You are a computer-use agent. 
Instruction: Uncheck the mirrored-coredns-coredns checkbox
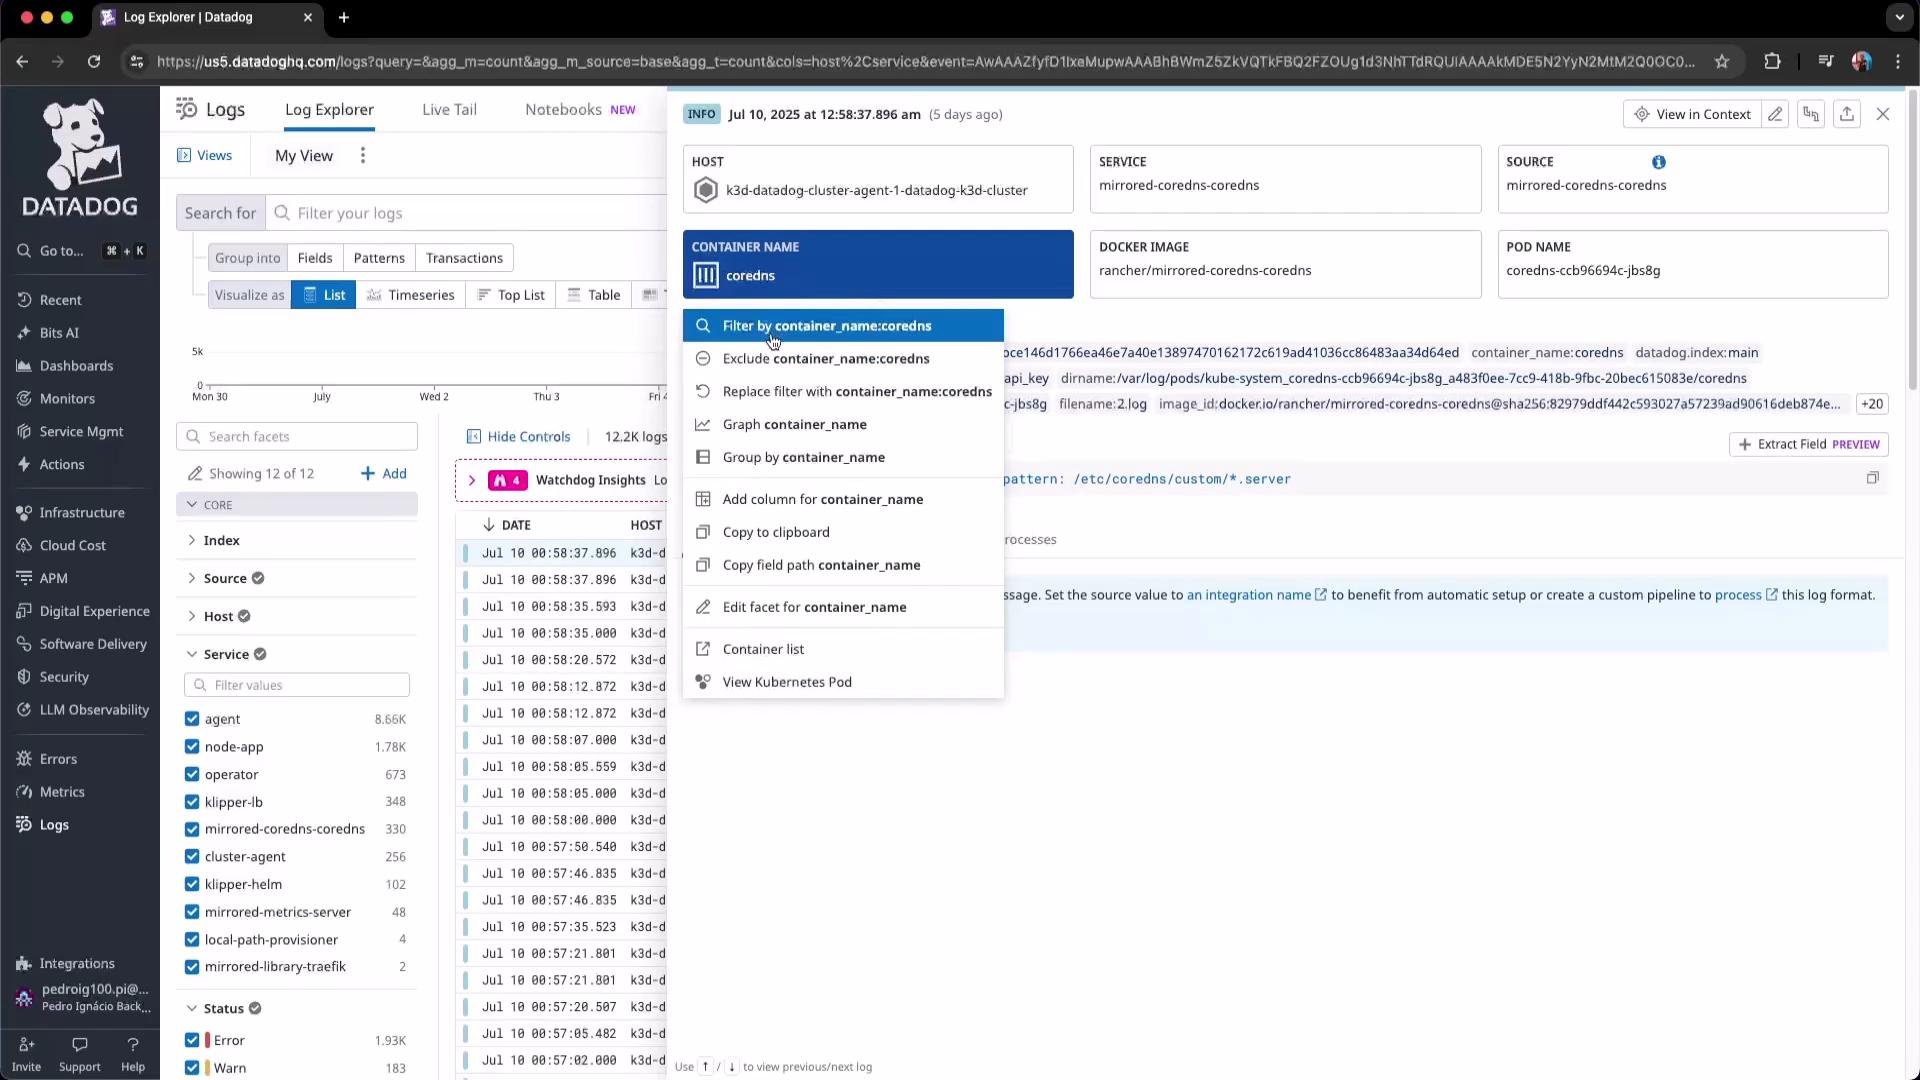point(192,829)
